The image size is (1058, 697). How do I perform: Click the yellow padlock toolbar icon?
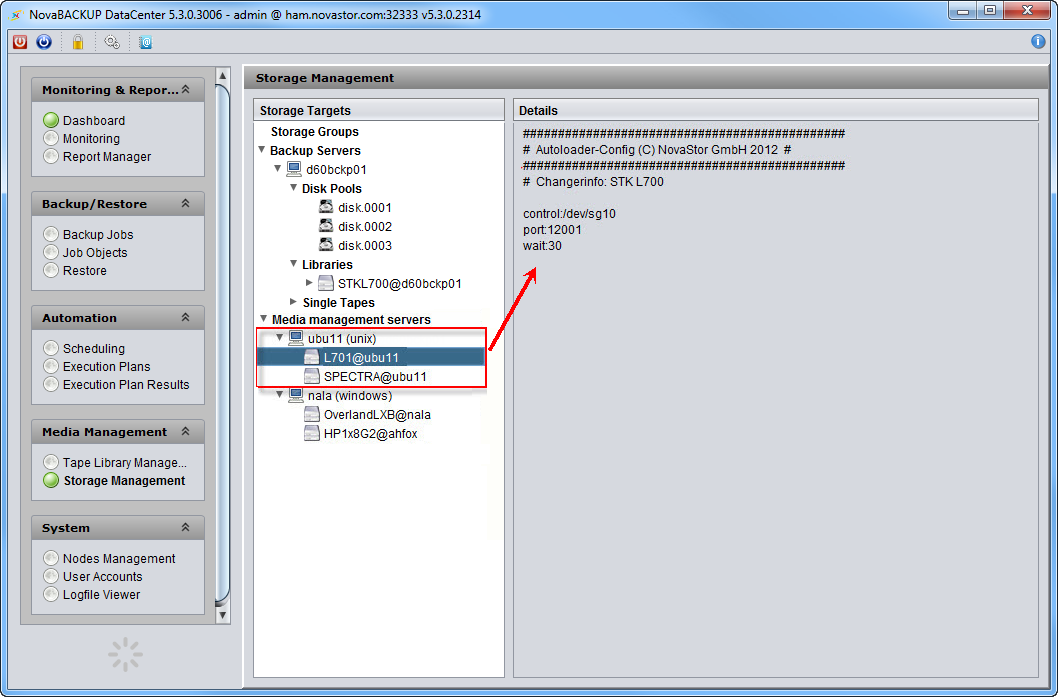(x=78, y=43)
